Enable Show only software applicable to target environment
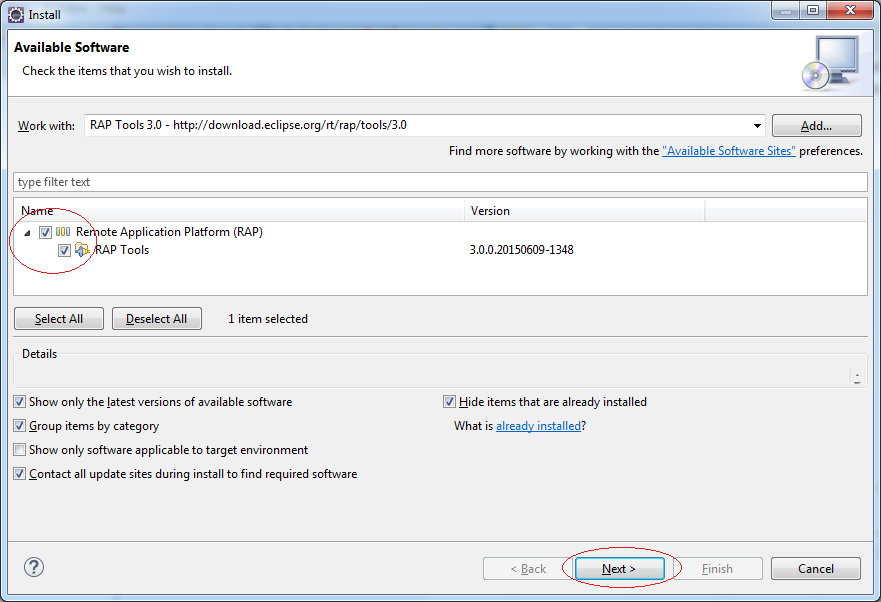This screenshot has height=602, width=881. point(20,450)
